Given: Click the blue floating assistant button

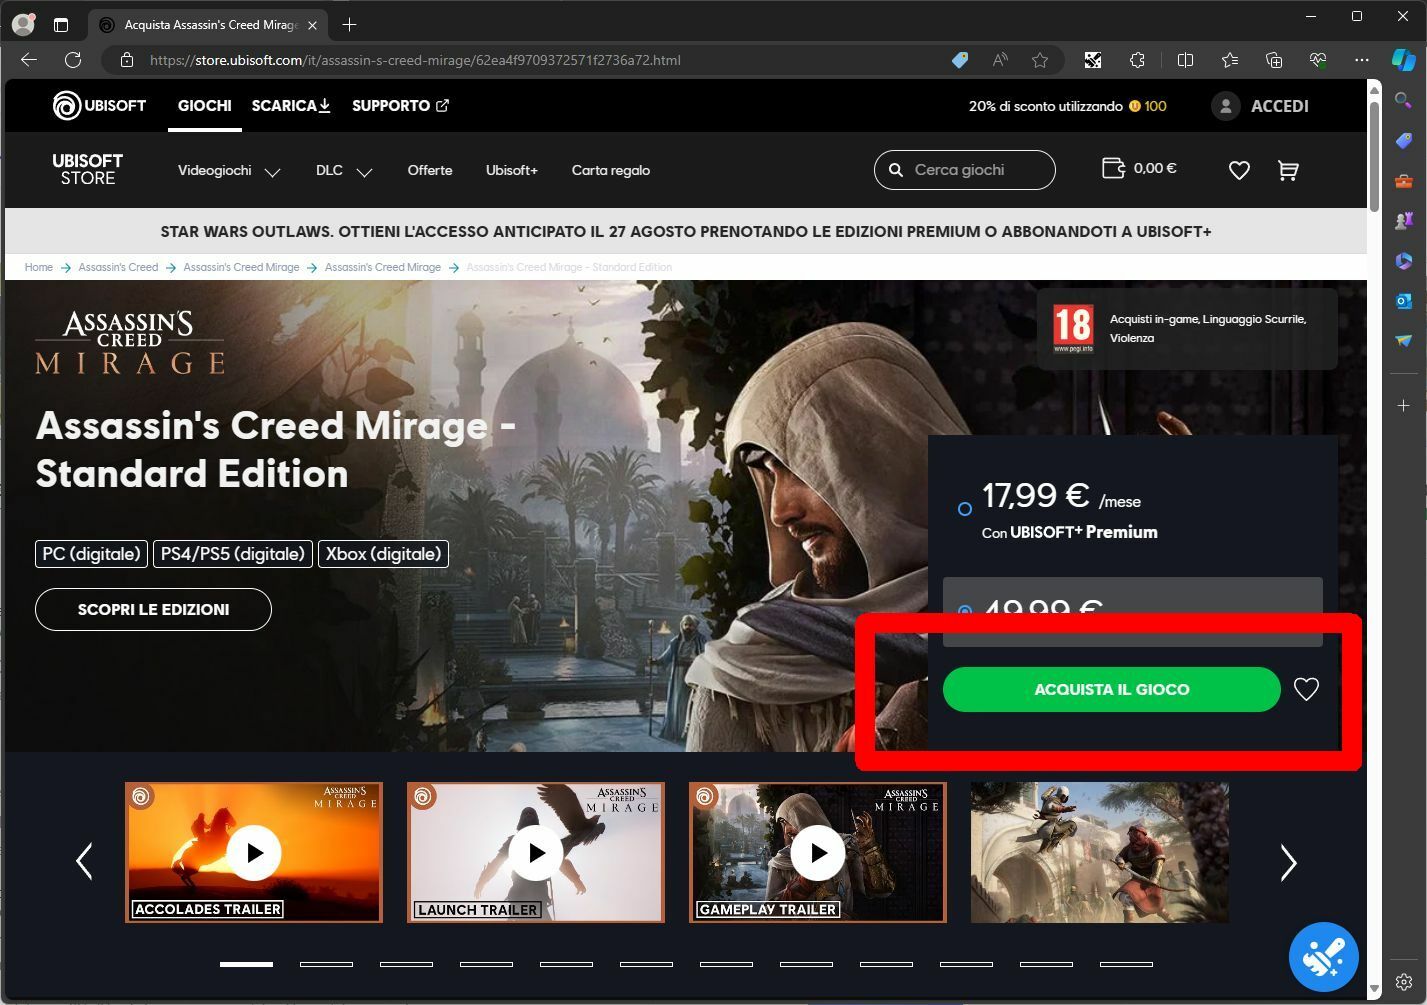Looking at the screenshot, I should 1323,957.
